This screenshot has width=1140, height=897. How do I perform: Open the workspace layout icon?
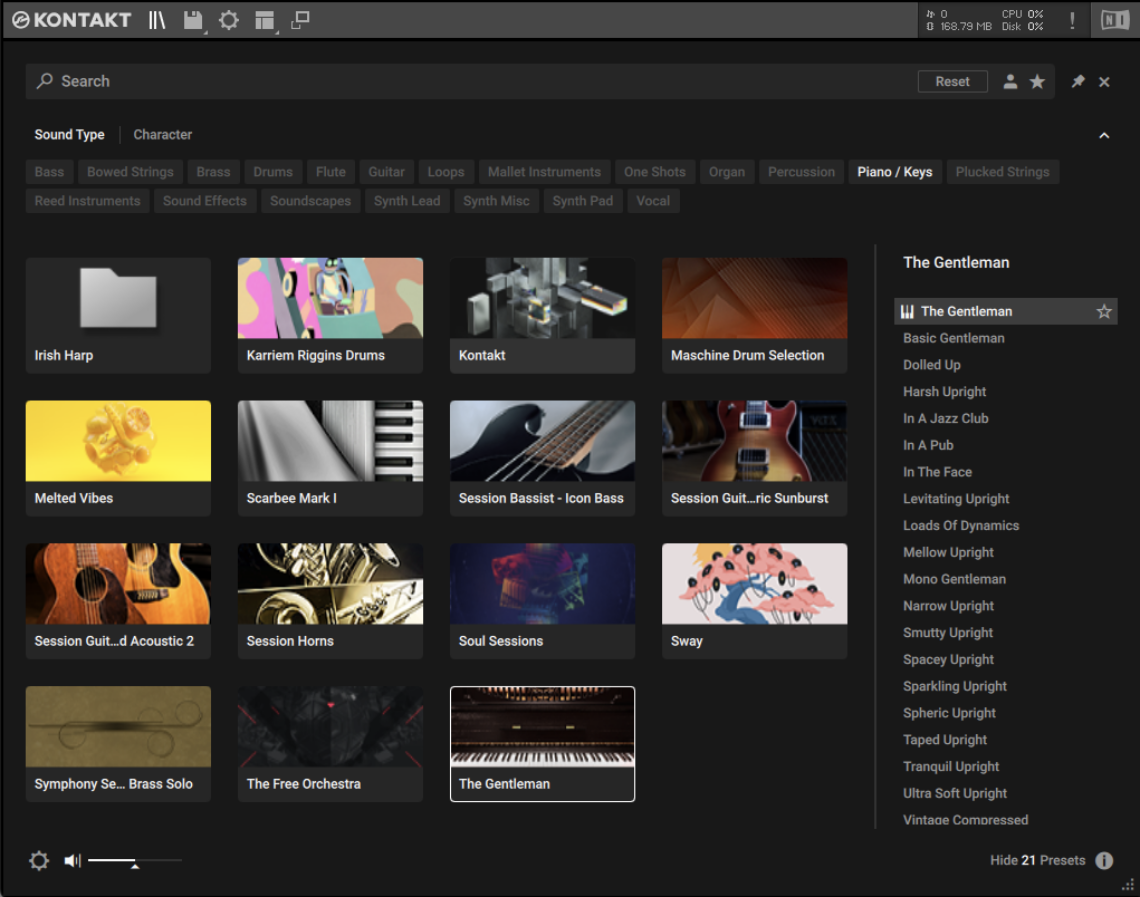pyautogui.click(x=264, y=20)
